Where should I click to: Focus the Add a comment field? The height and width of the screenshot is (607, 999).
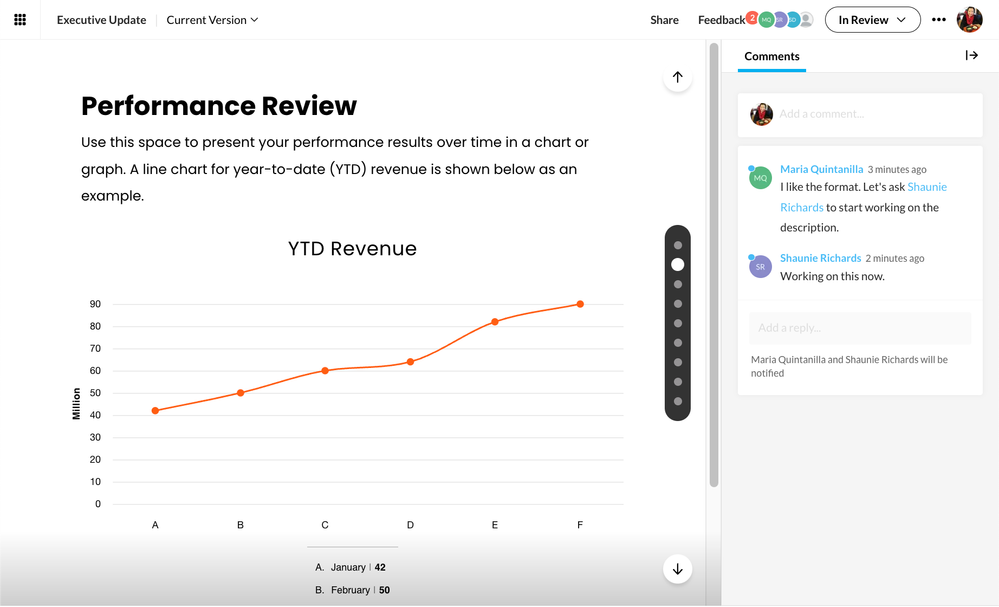[860, 115]
